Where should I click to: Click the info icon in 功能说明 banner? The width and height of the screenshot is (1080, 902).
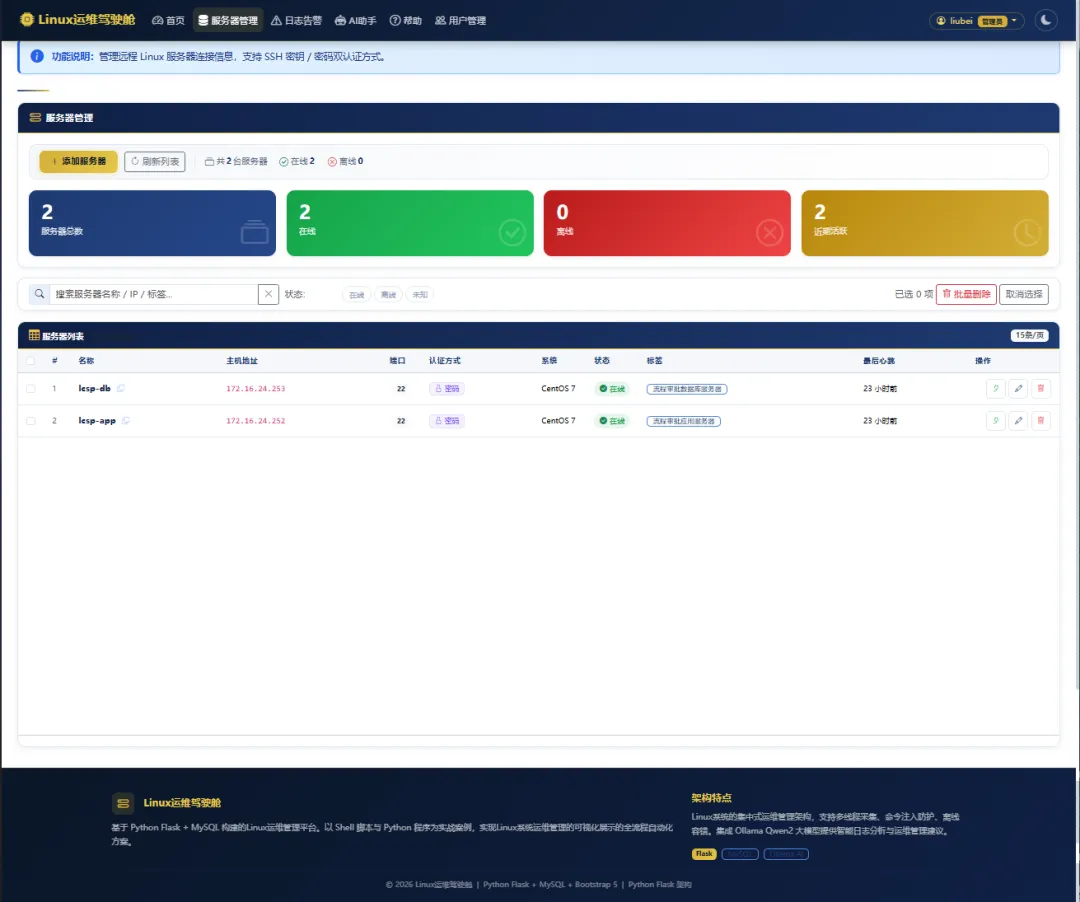pos(37,56)
